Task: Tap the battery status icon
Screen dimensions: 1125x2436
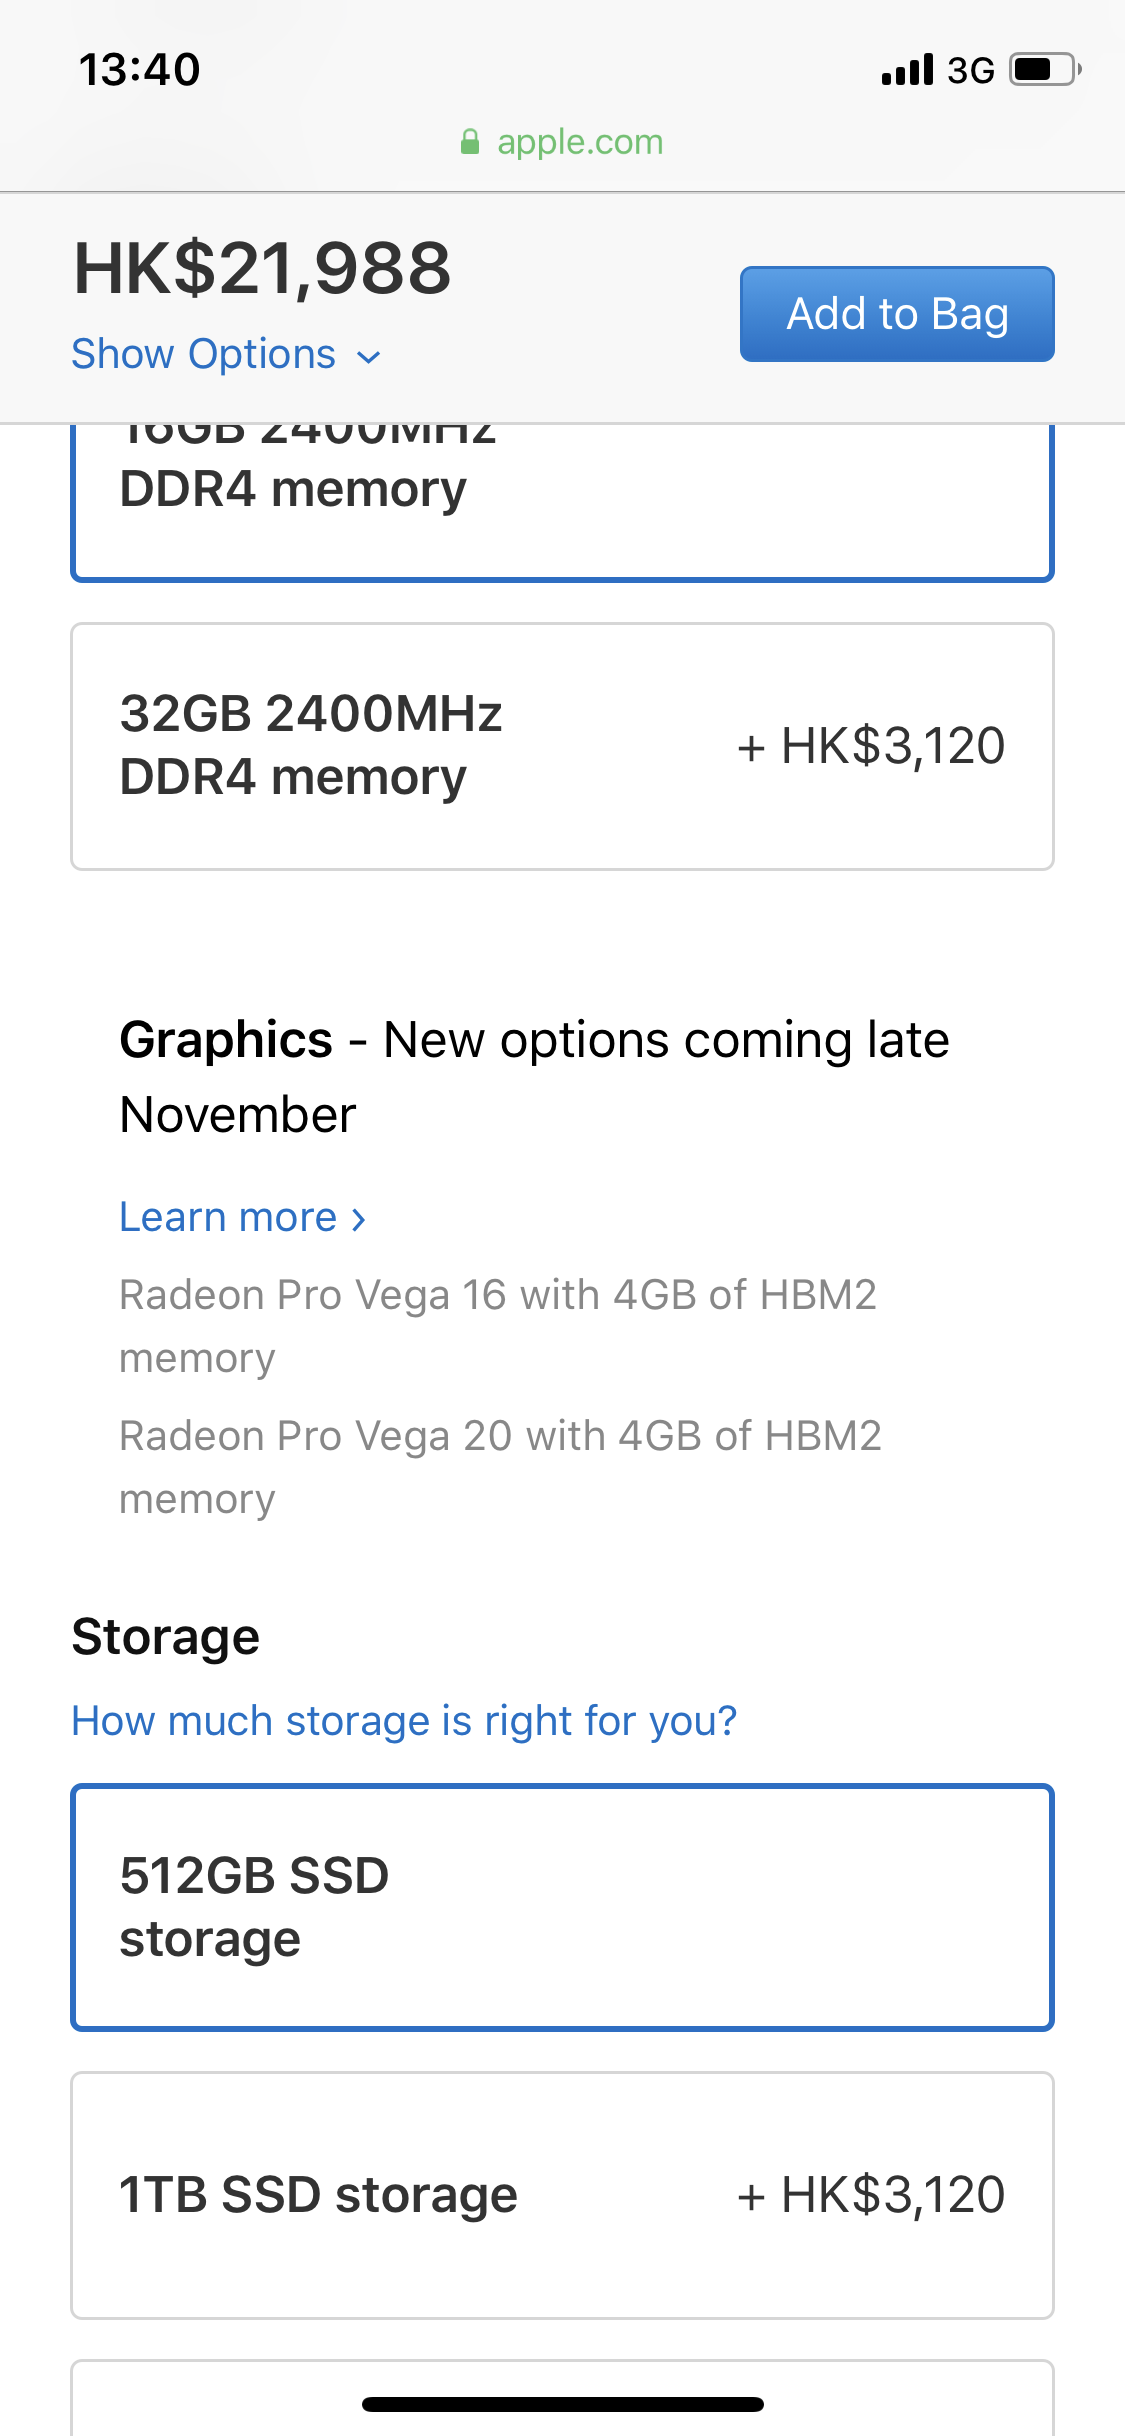Action: [x=1045, y=70]
